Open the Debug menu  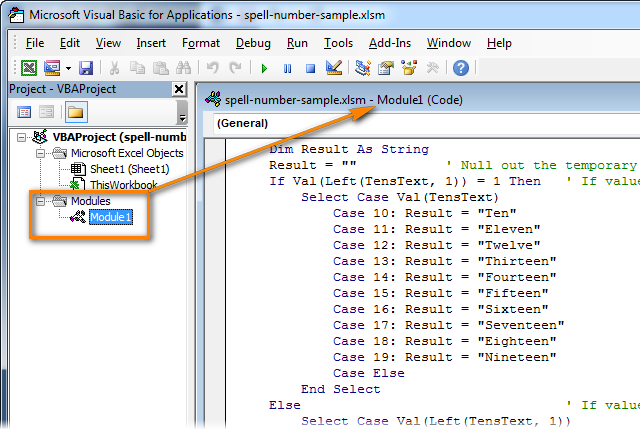pyautogui.click(x=253, y=43)
